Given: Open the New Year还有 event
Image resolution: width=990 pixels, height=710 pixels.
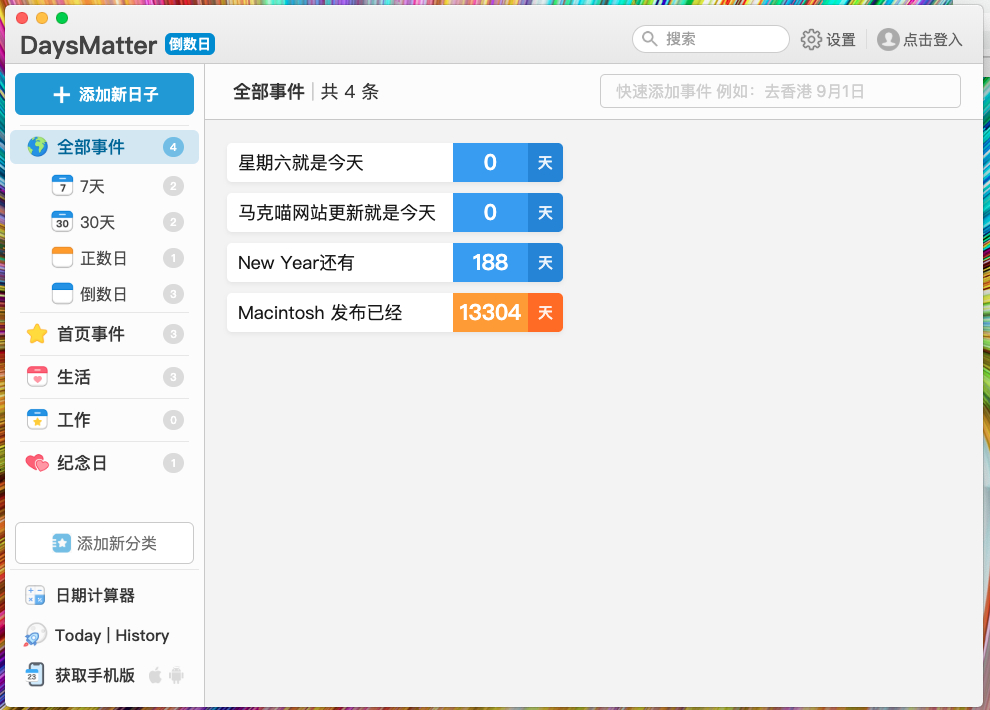Looking at the screenshot, I should click(395, 263).
